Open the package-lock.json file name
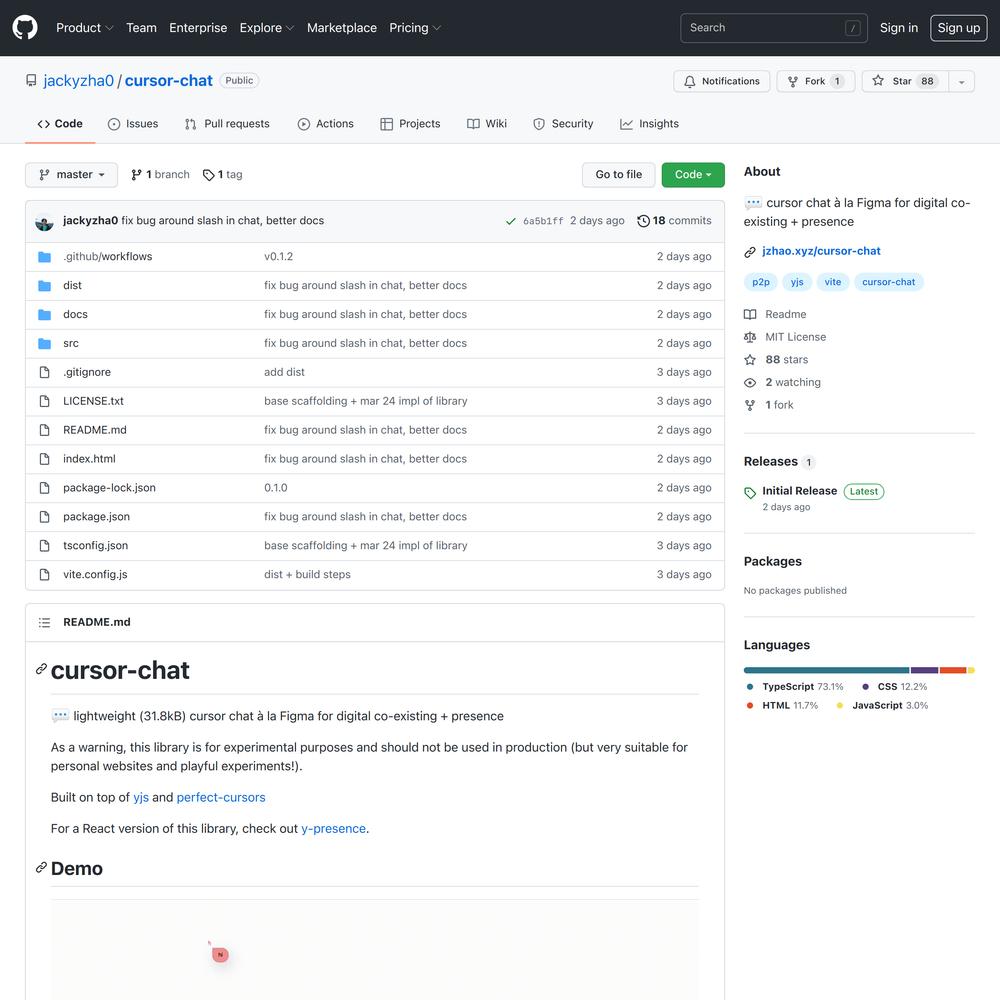Image resolution: width=1000 pixels, height=1000 pixels. pyautogui.click(x=109, y=488)
